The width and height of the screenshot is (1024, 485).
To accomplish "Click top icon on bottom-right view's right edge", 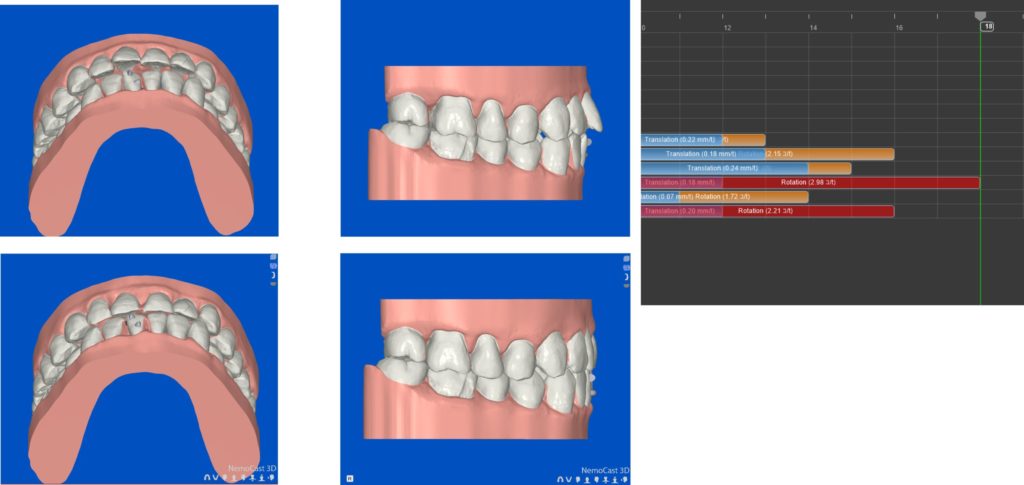I will click(626, 258).
